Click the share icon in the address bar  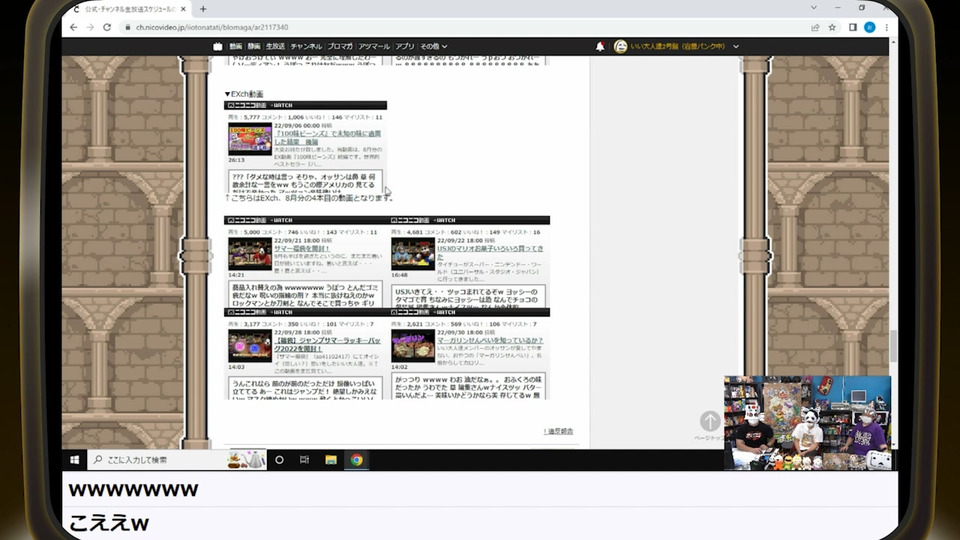pos(815,27)
